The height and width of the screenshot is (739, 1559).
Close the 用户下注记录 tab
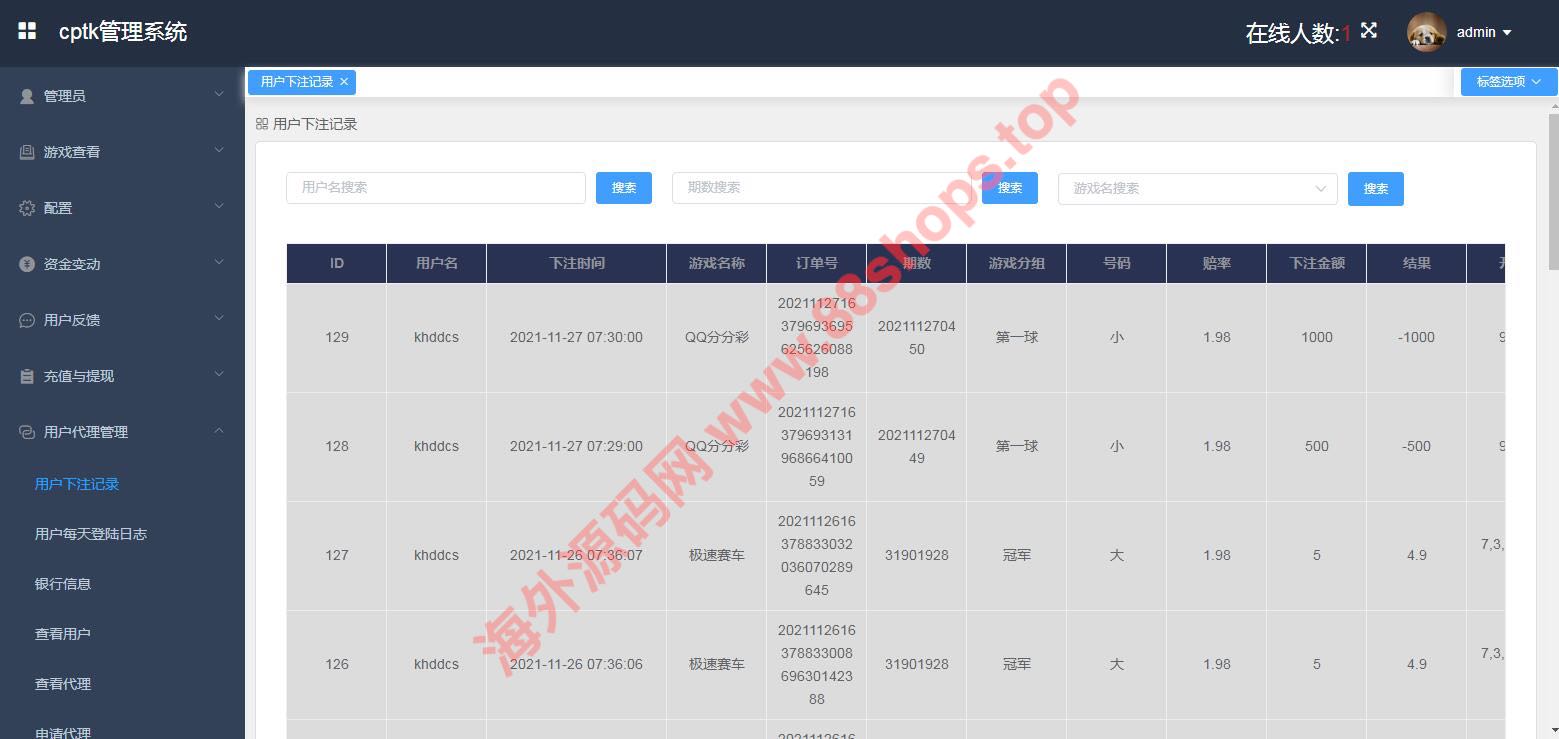click(x=344, y=82)
